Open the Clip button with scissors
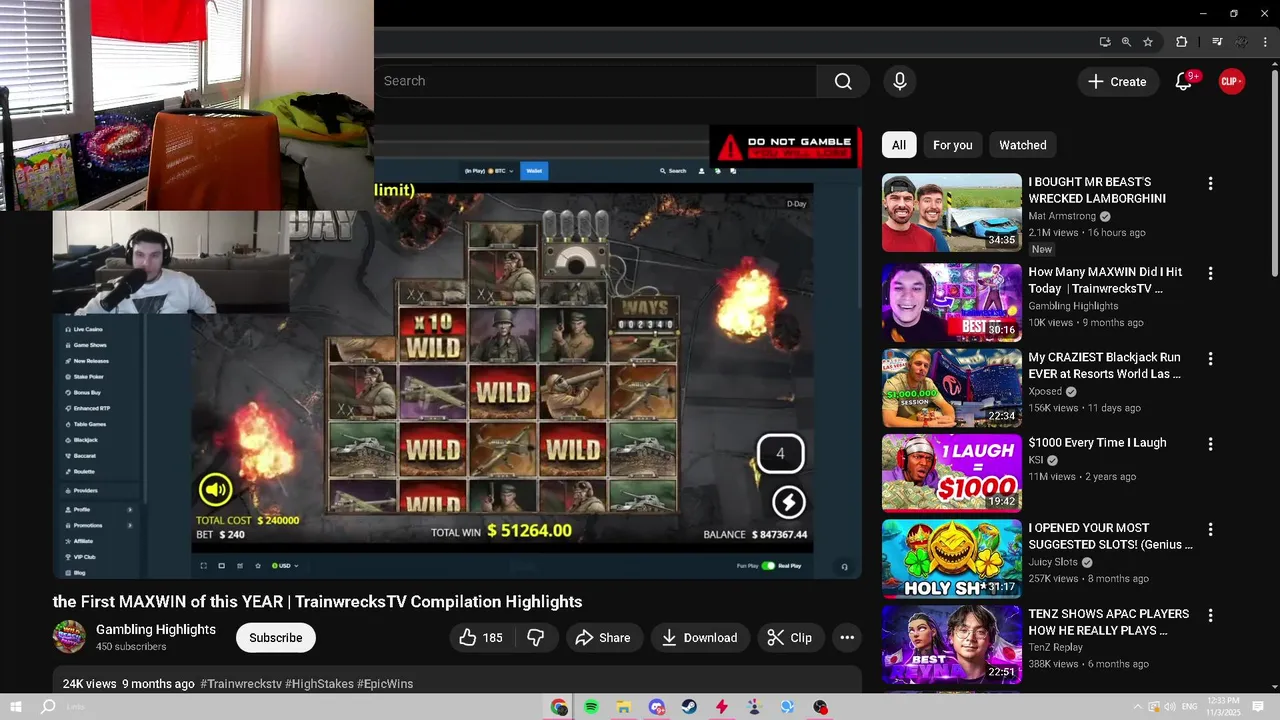 789,638
